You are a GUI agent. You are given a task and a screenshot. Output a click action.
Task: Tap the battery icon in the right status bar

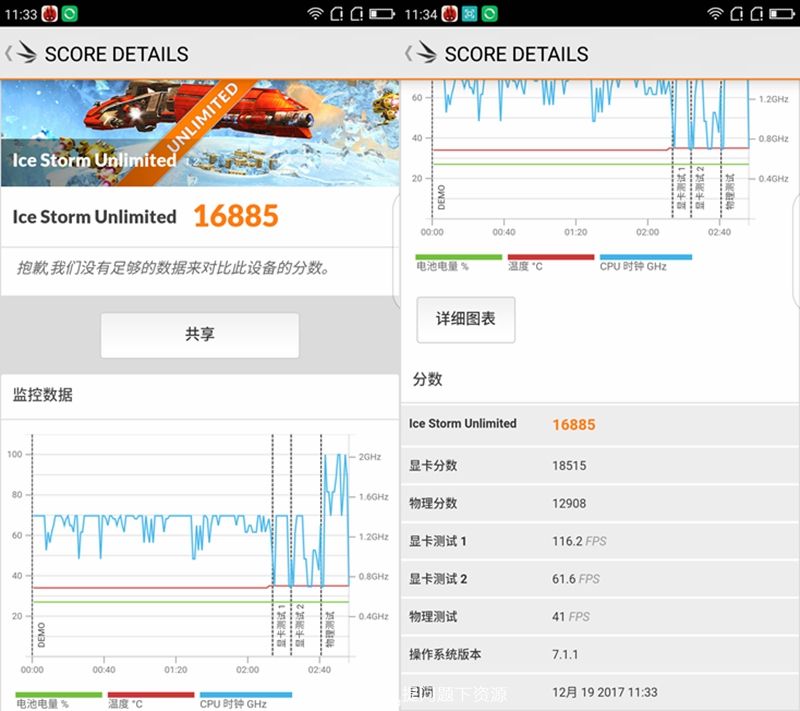point(782,14)
